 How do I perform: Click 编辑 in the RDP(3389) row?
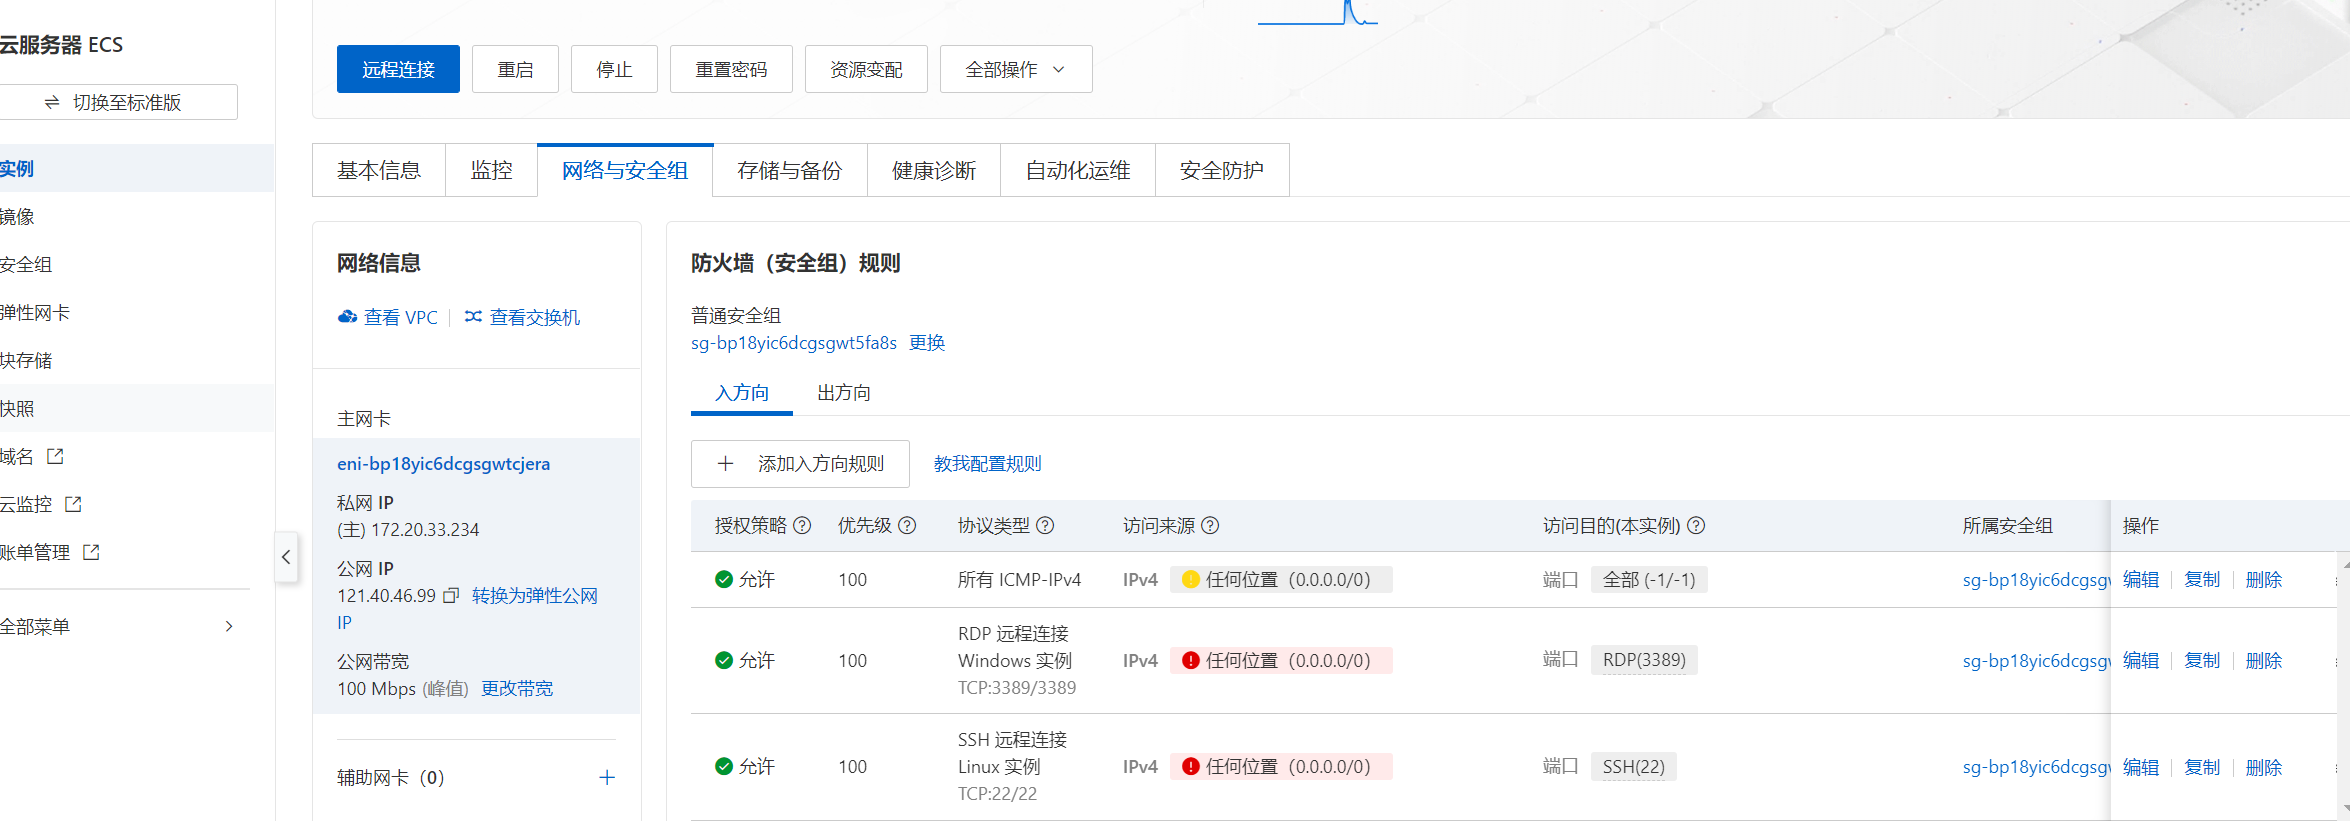[x=2141, y=661]
